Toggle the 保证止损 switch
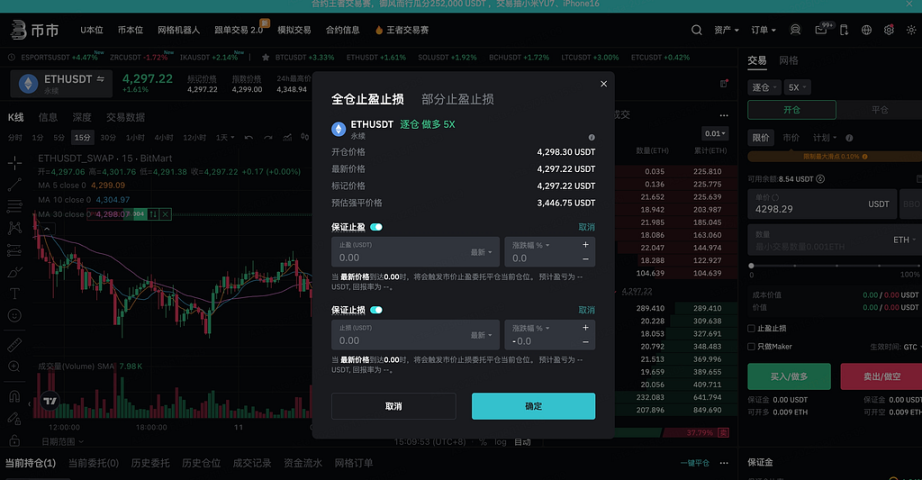This screenshot has height=480, width=922. [x=376, y=310]
